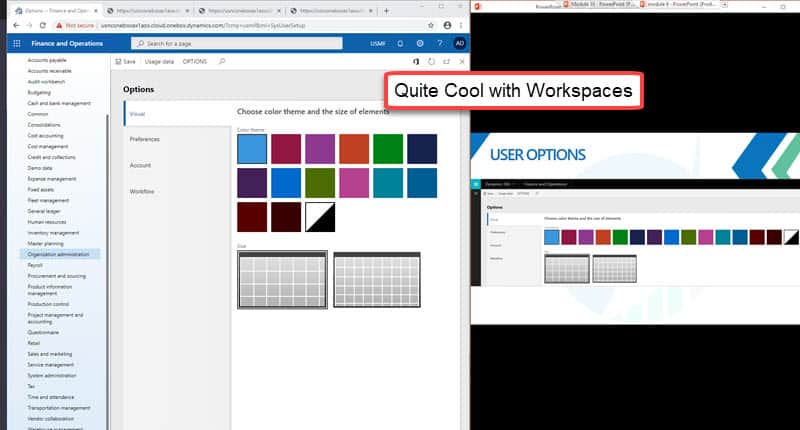
Task: Click the Not secure warning icon
Action: pos(59,25)
